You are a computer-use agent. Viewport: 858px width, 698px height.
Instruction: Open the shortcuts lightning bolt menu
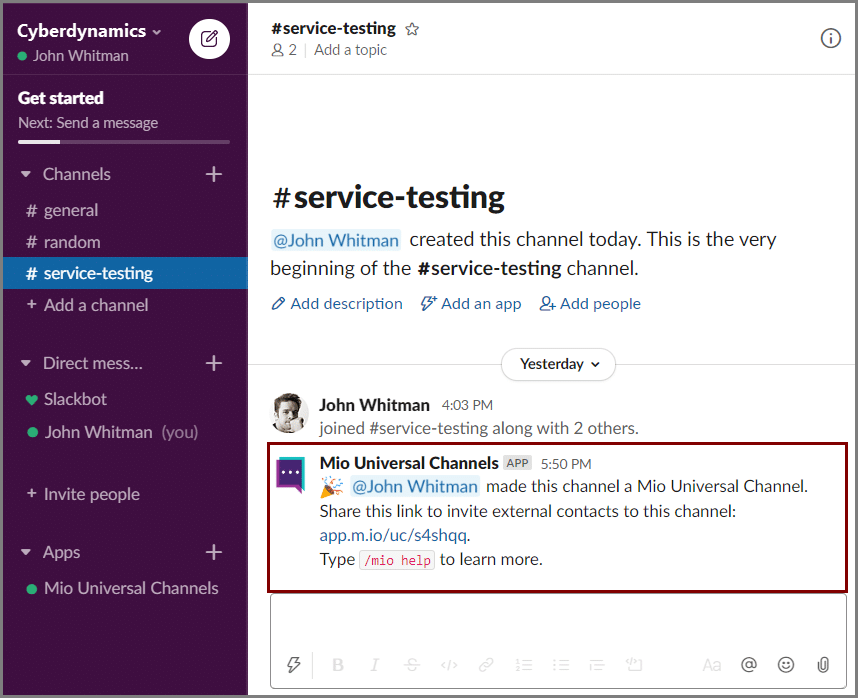(294, 665)
